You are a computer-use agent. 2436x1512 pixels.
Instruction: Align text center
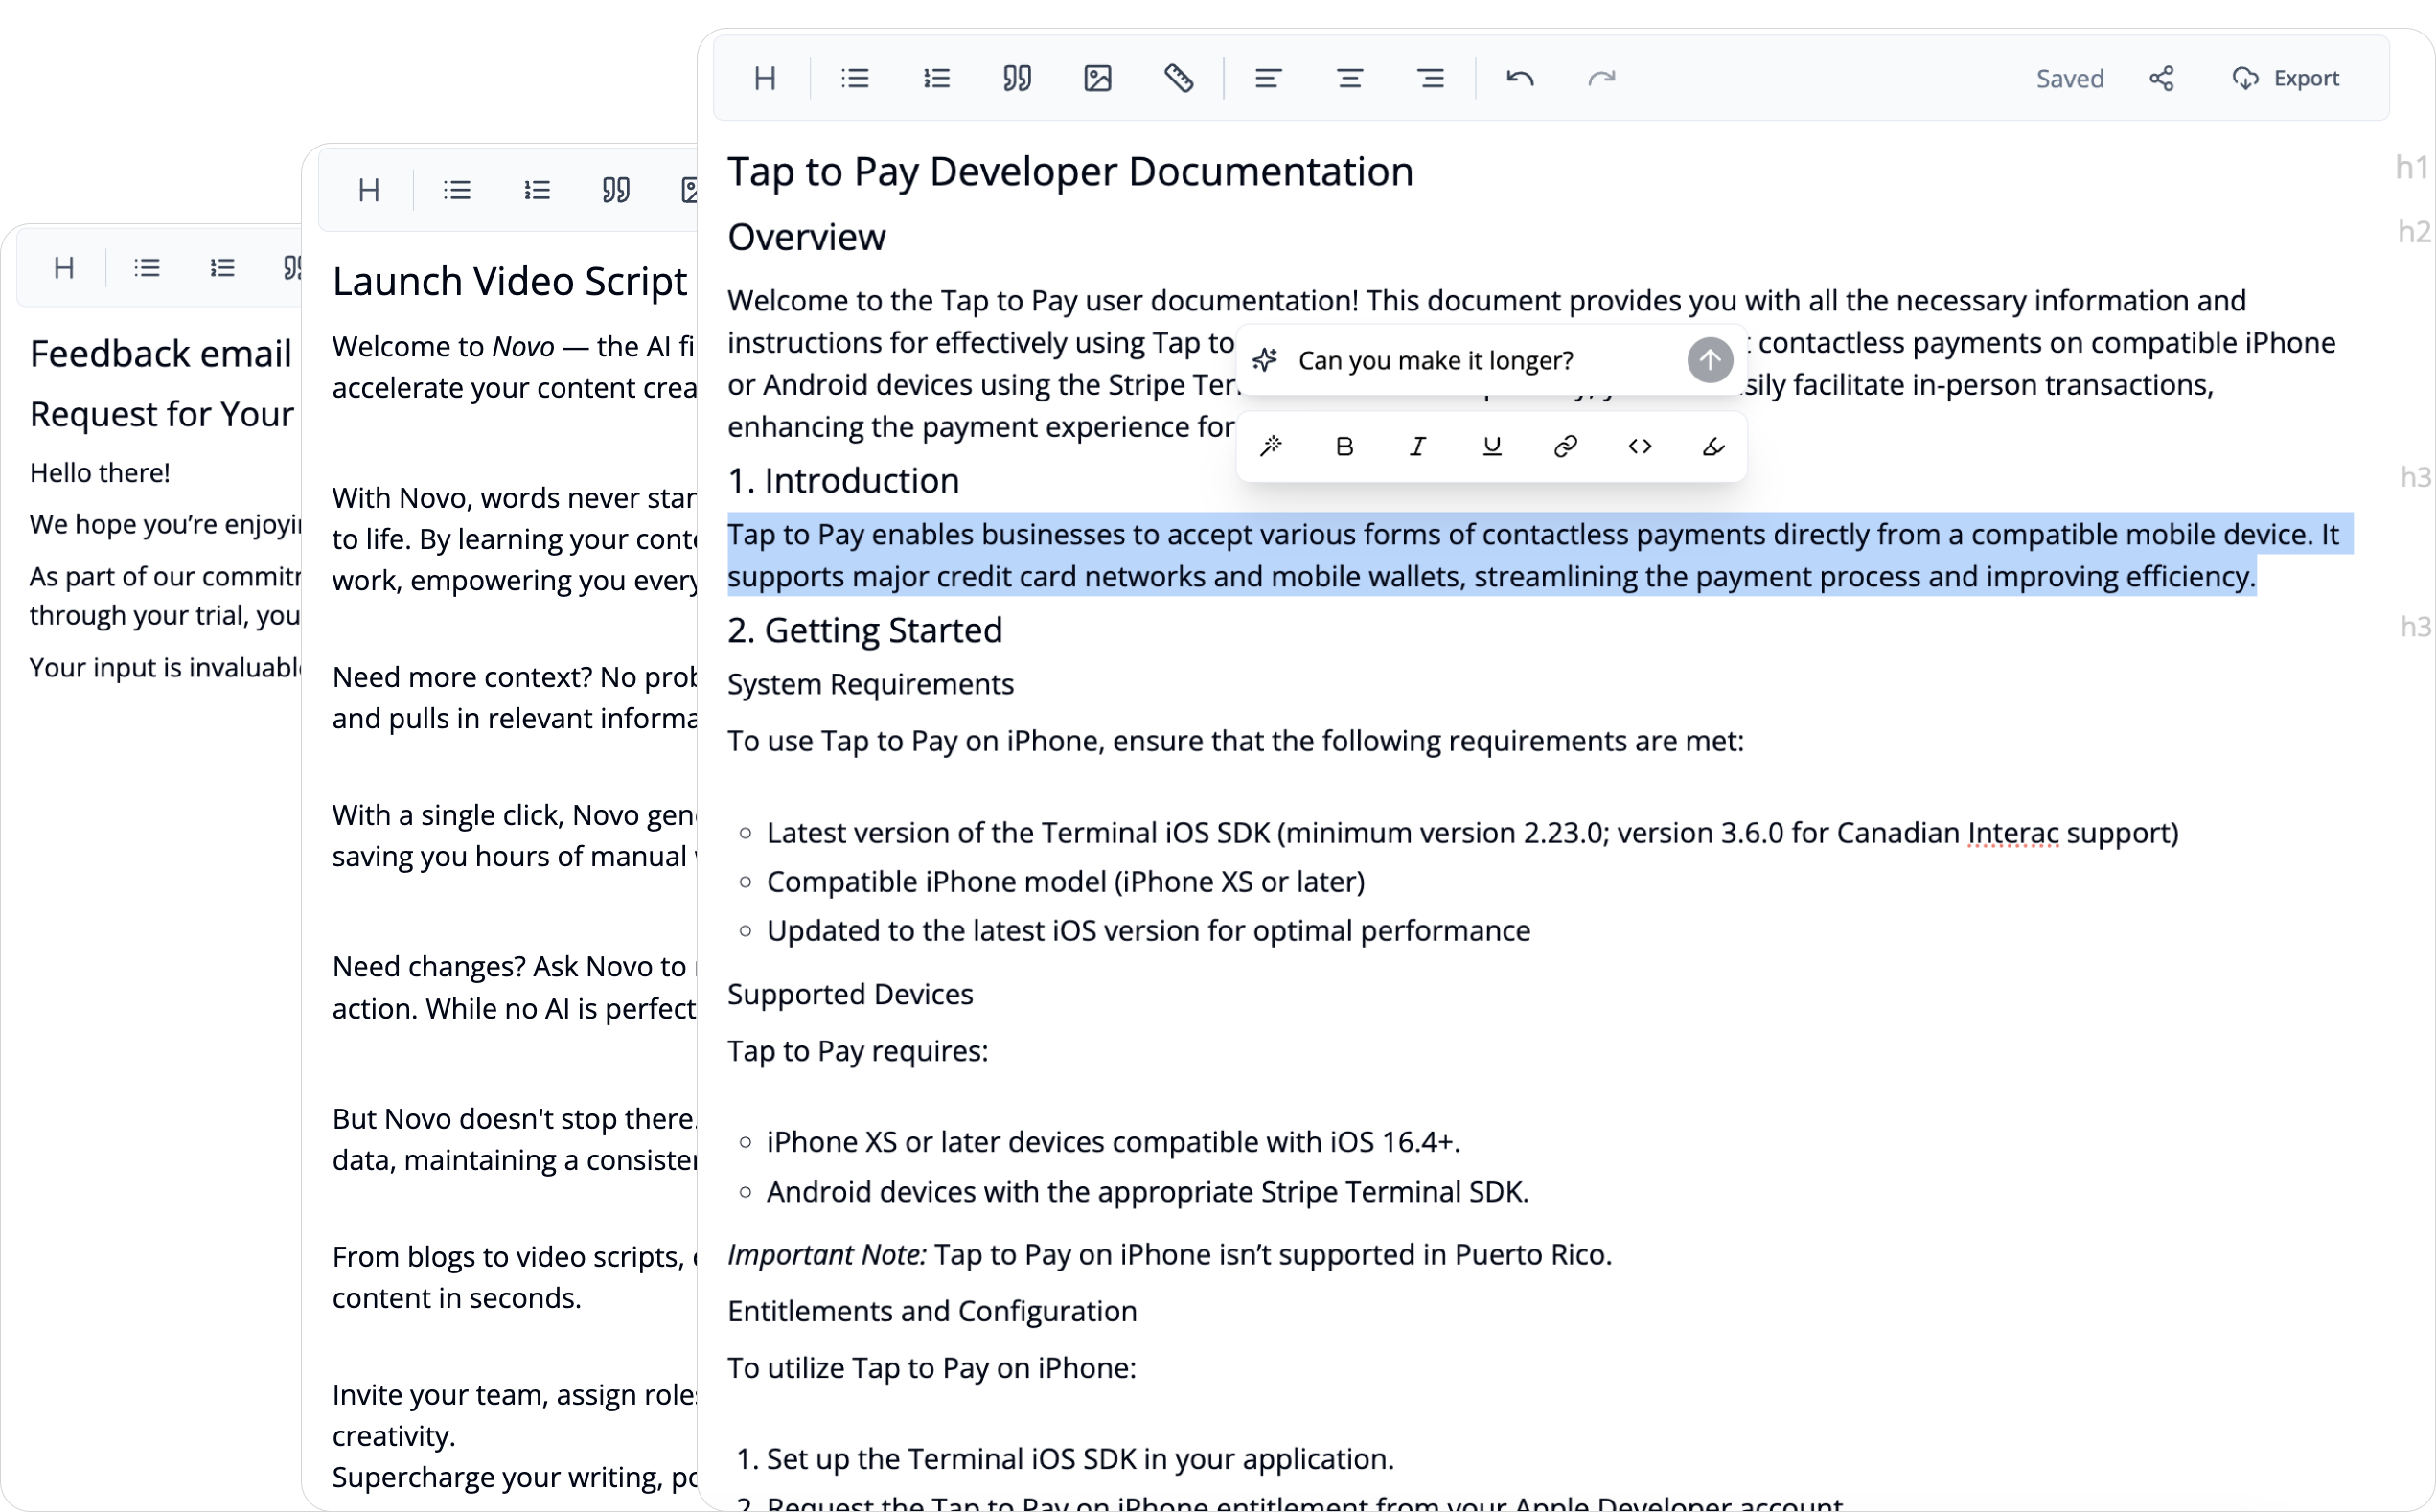[1350, 78]
